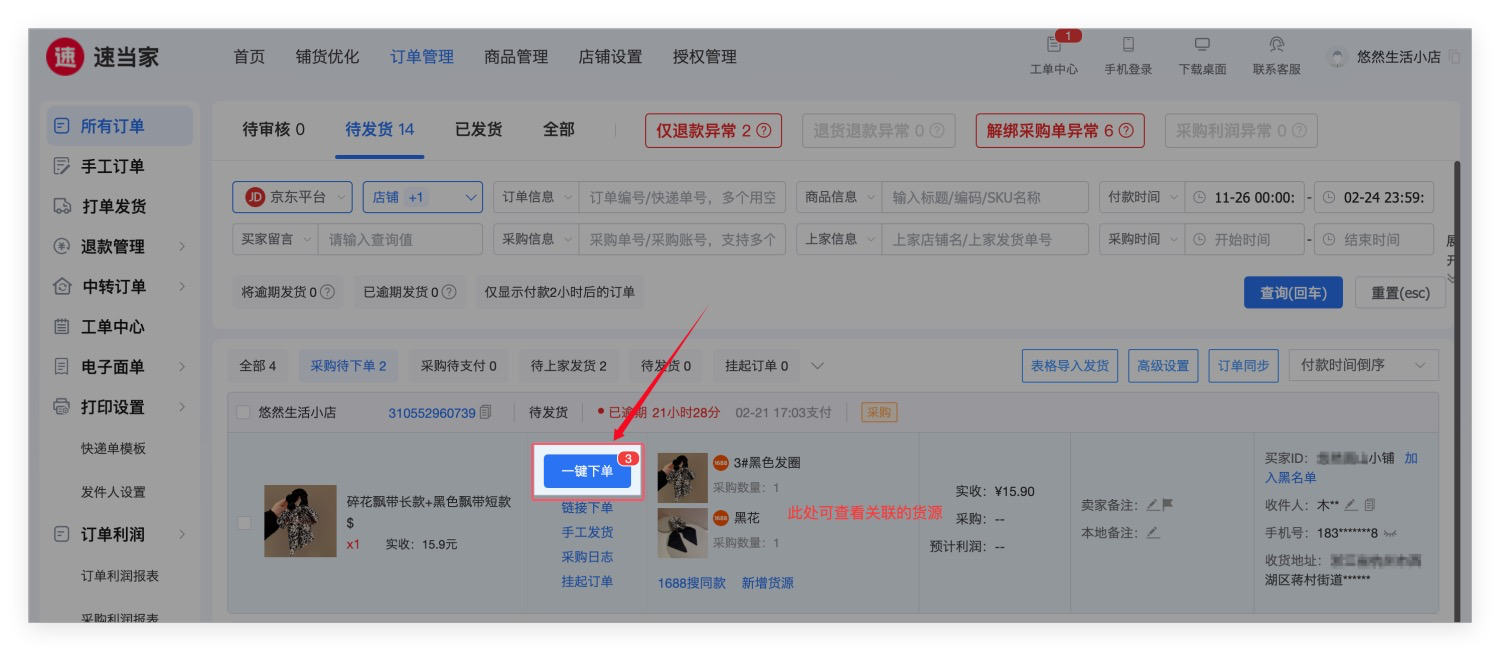
Task: Open the 工单中心 icon in top bar
Action: (1053, 46)
